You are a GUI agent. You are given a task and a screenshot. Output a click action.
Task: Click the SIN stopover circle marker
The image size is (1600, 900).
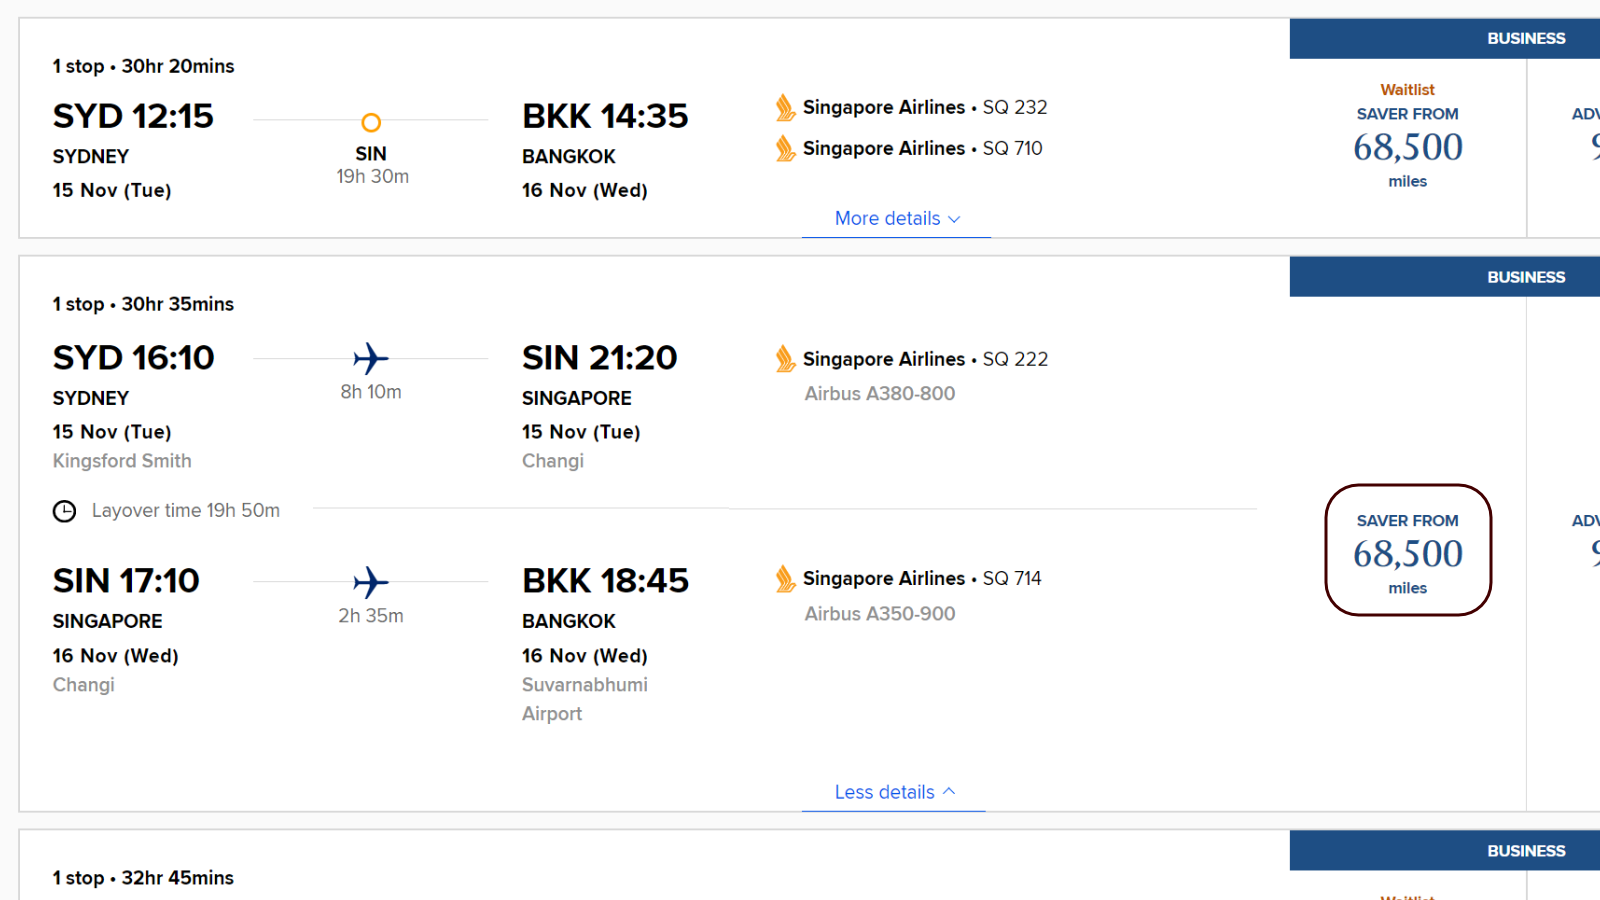[x=371, y=123]
